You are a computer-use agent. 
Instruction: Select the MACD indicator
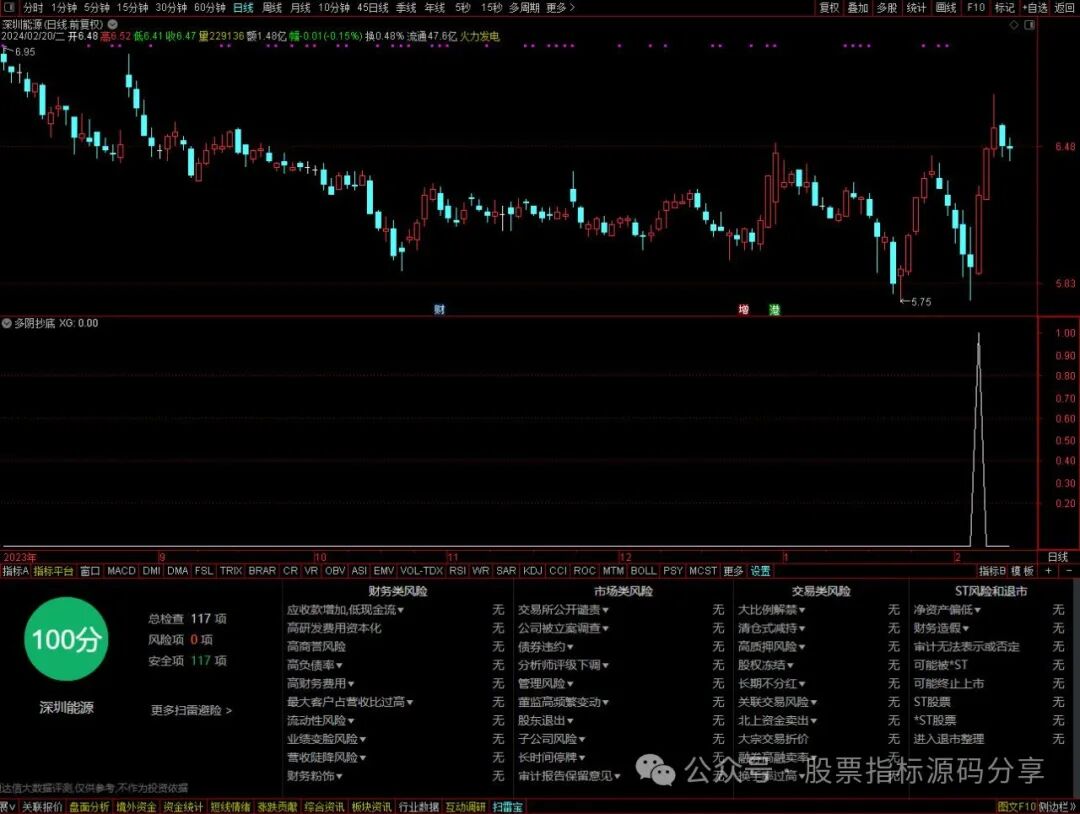121,571
